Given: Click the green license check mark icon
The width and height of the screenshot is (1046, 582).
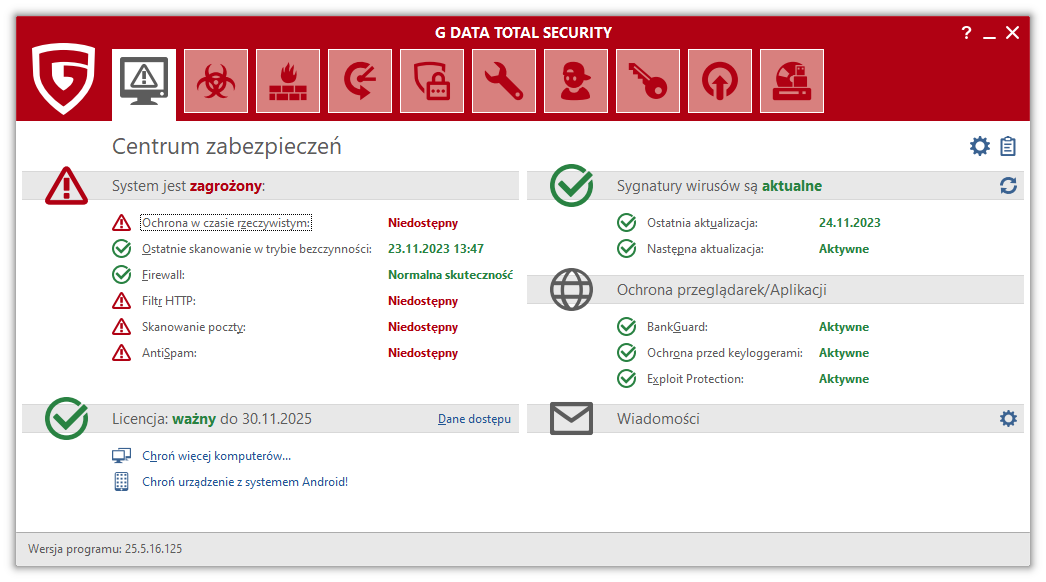Looking at the screenshot, I should 67,418.
